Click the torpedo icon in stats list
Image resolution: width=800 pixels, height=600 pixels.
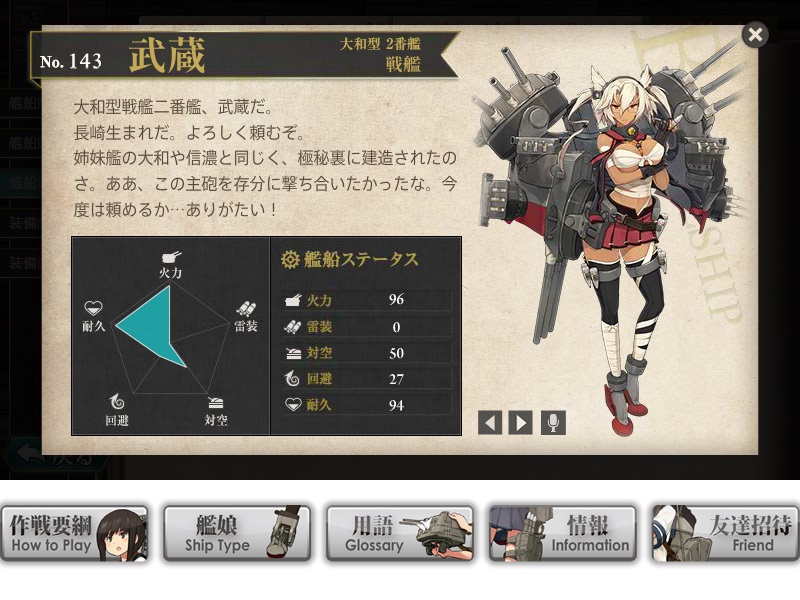[x=293, y=327]
